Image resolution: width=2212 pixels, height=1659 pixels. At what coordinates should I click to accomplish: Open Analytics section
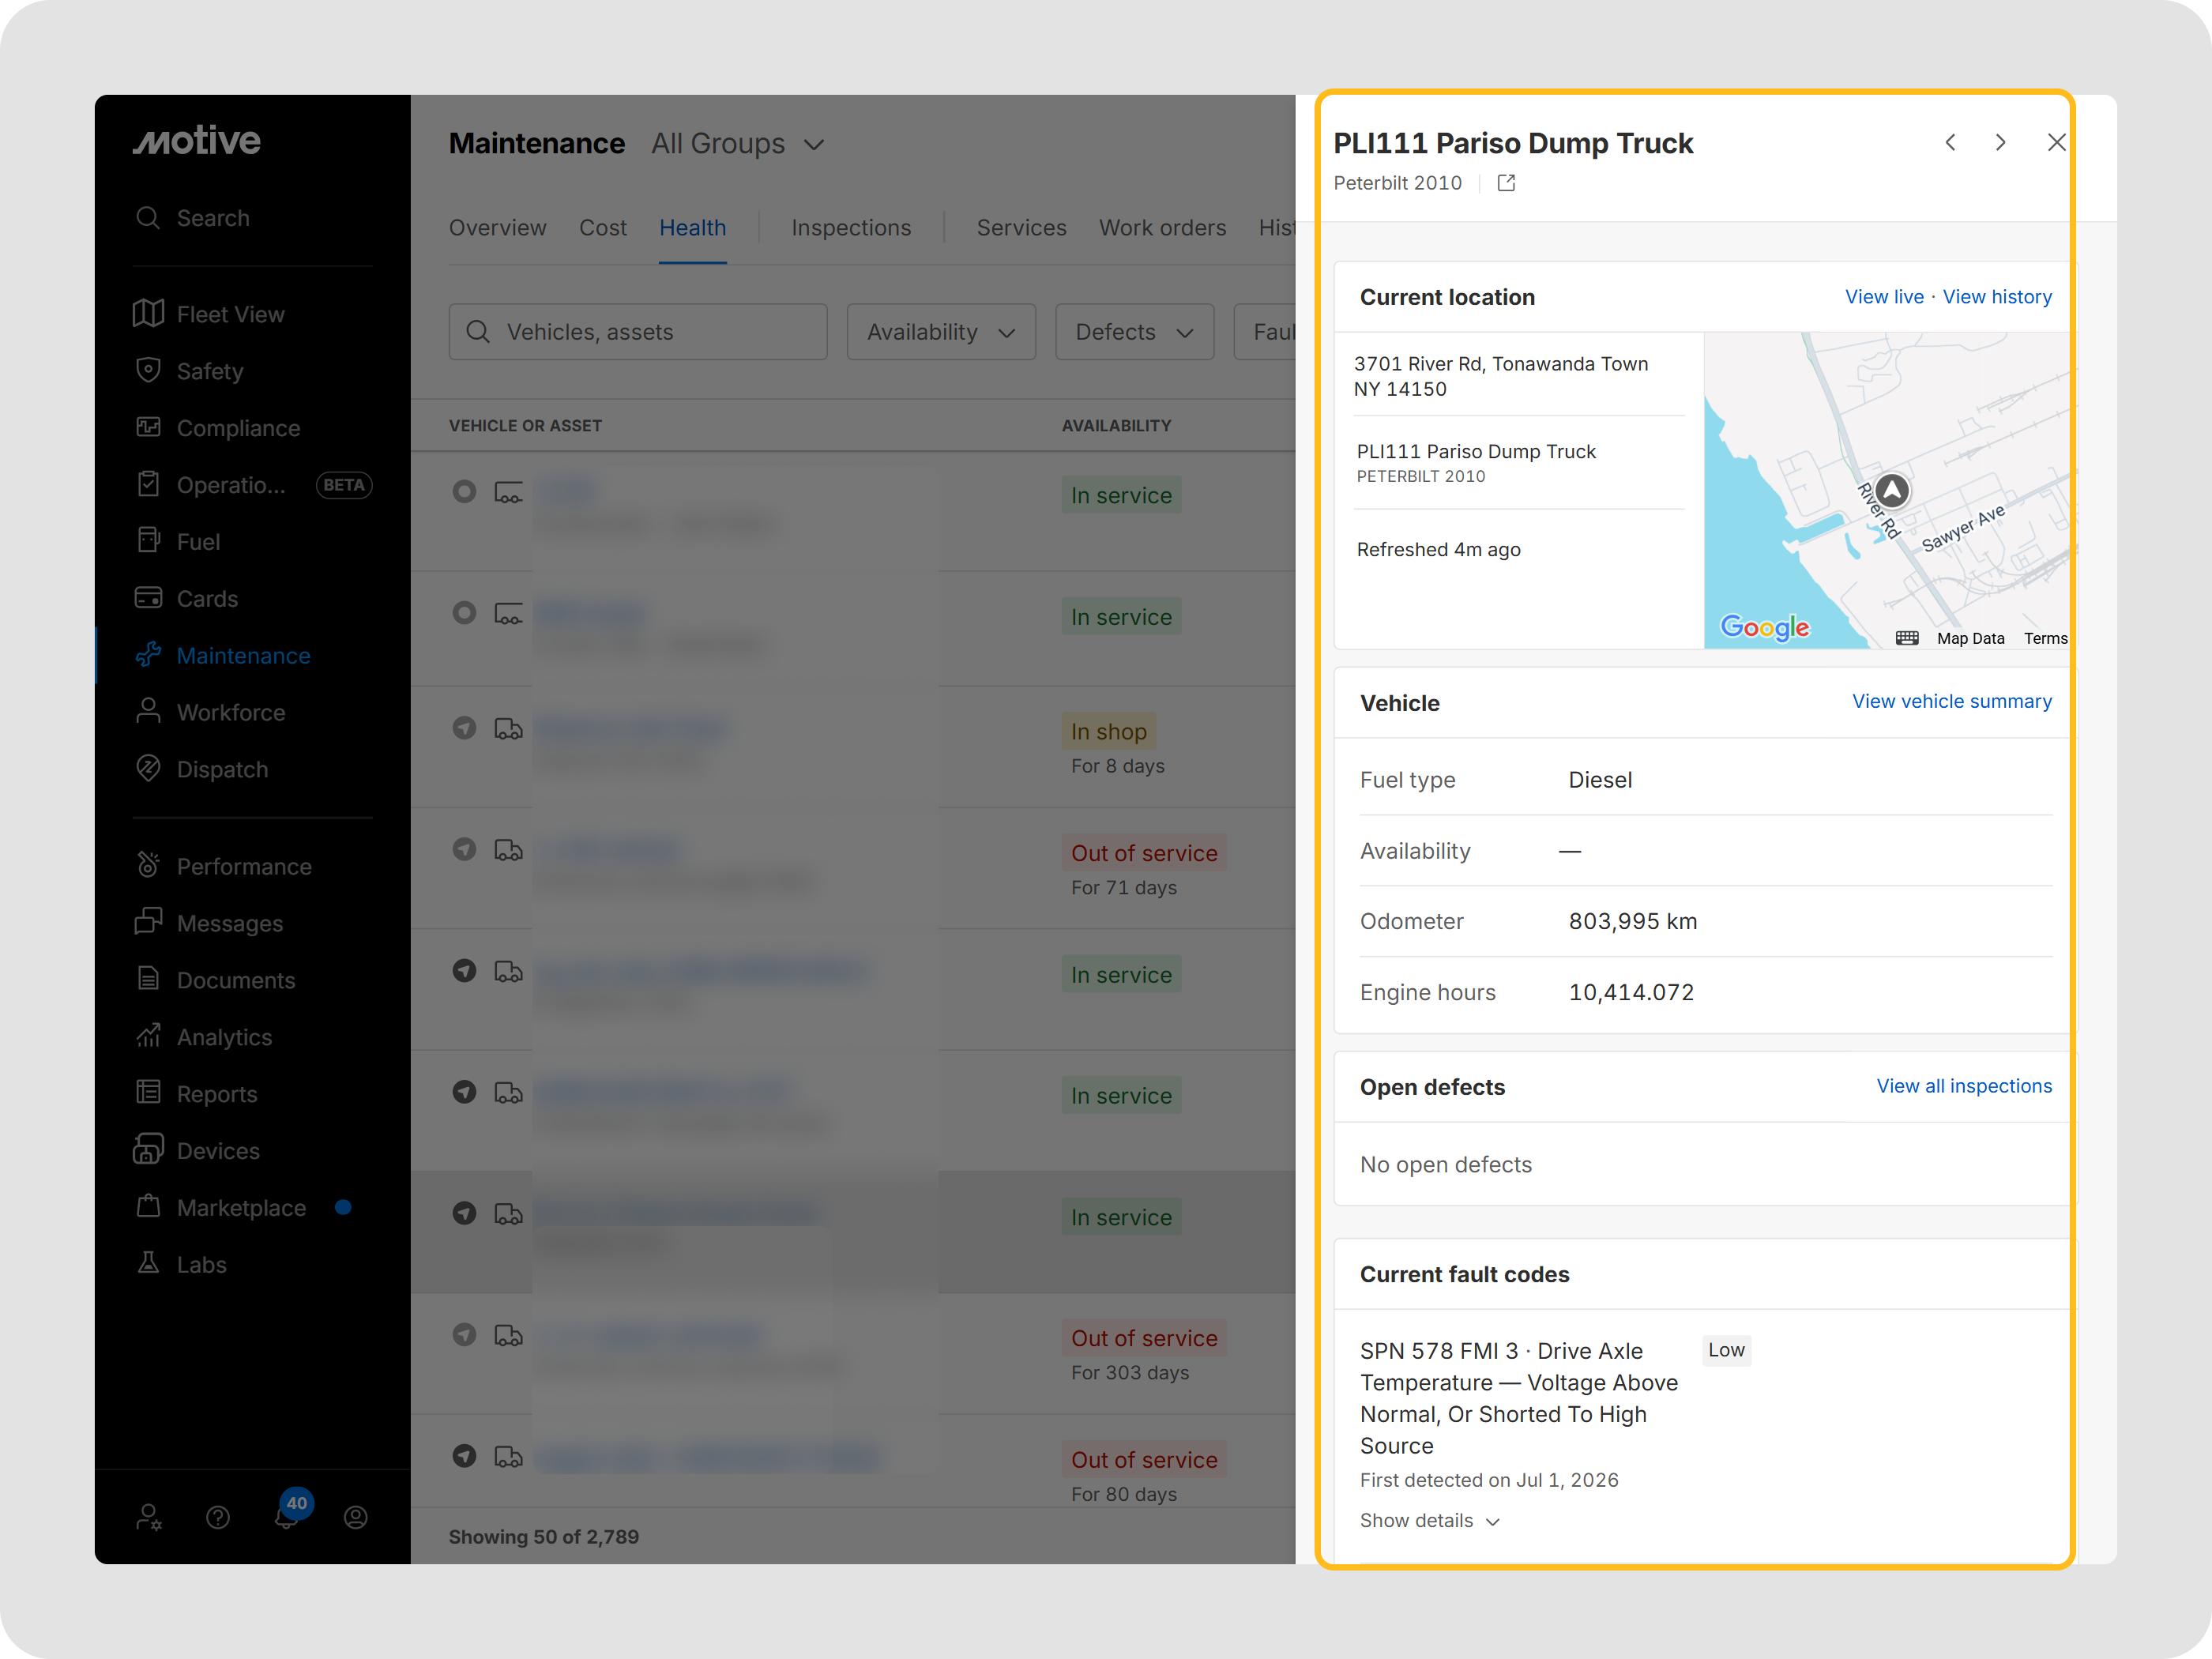203,1038
